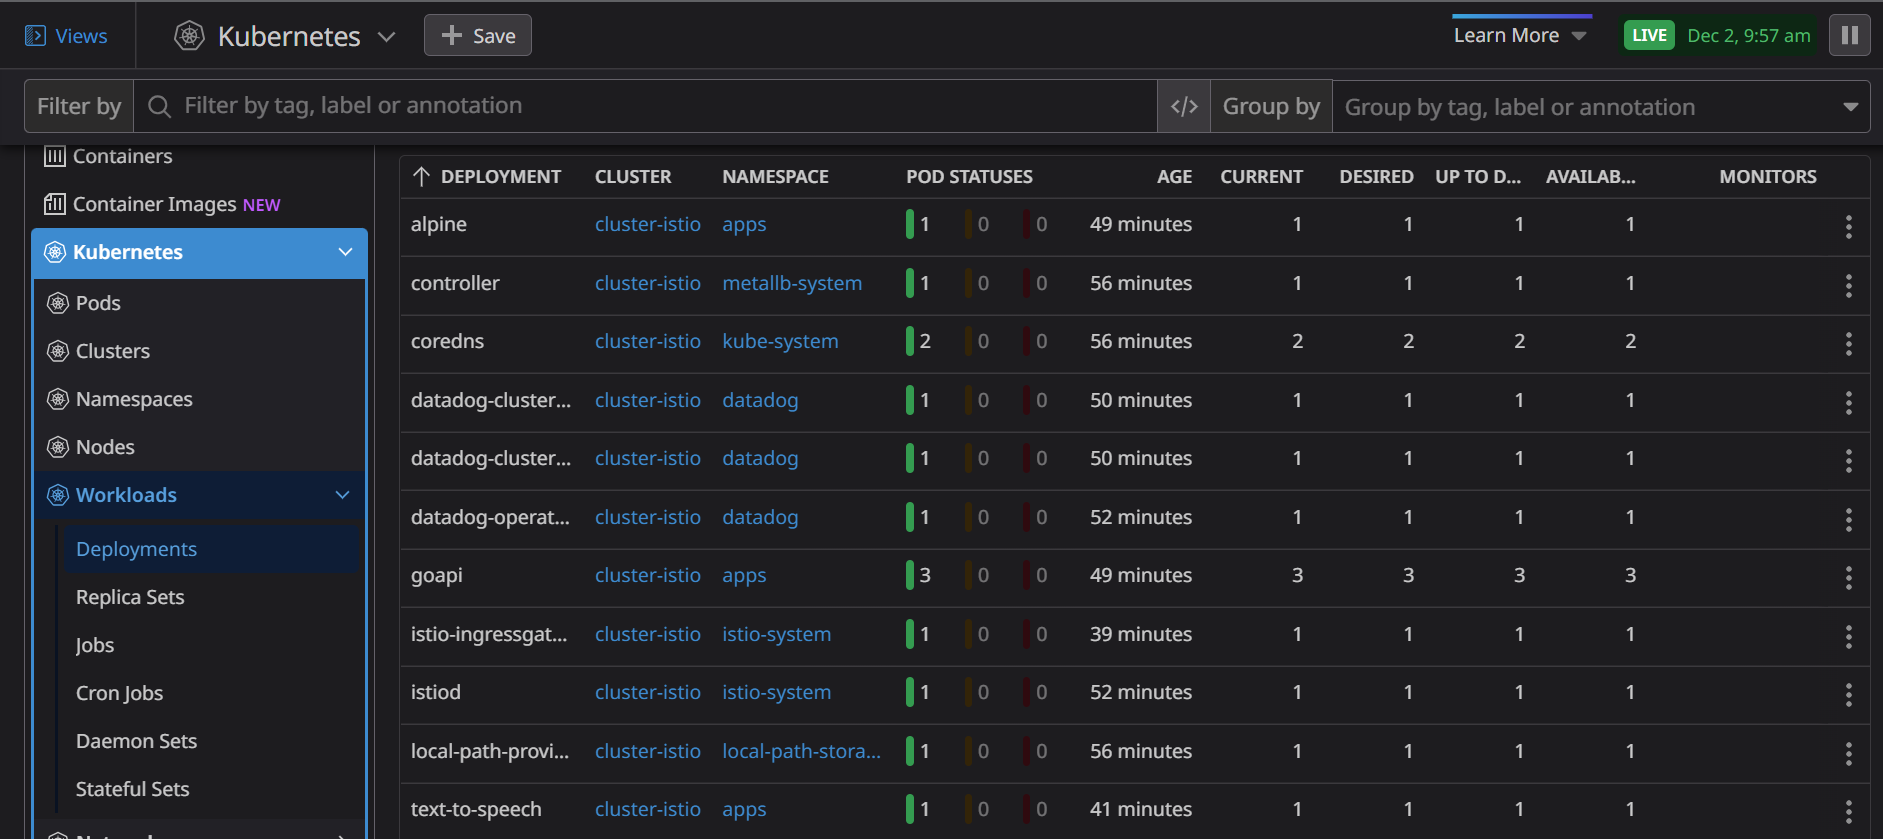Open metallb-system namespace link
Viewport: 1883px width, 839px height.
pos(792,283)
